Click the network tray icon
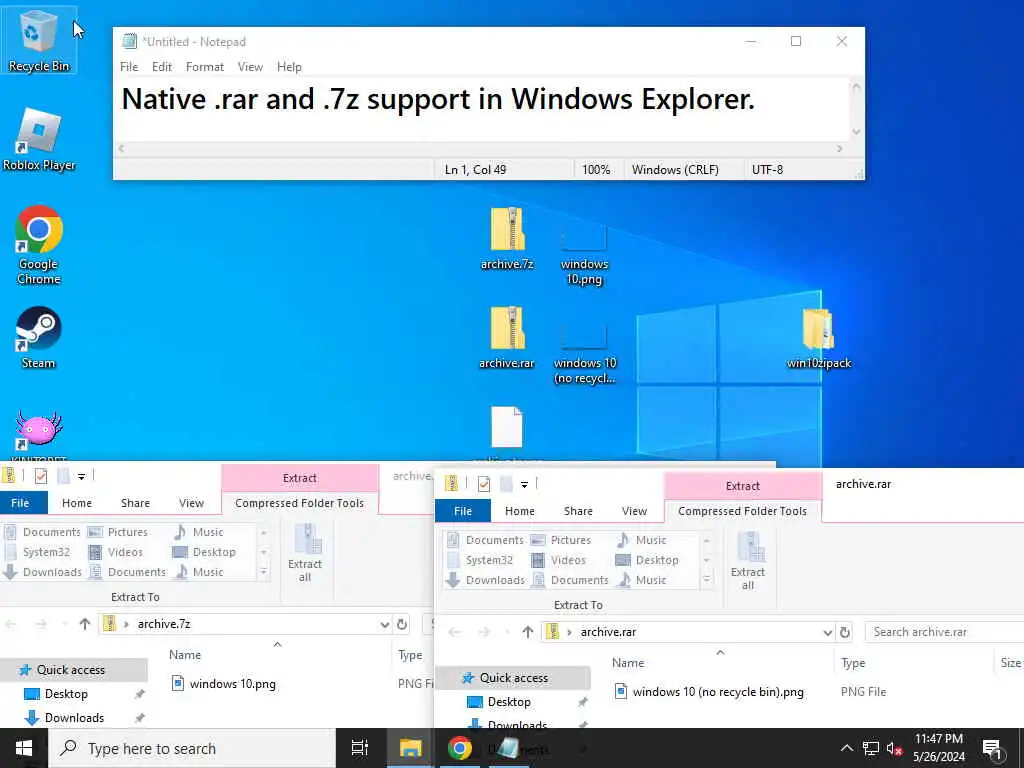The image size is (1024, 768). point(871,748)
